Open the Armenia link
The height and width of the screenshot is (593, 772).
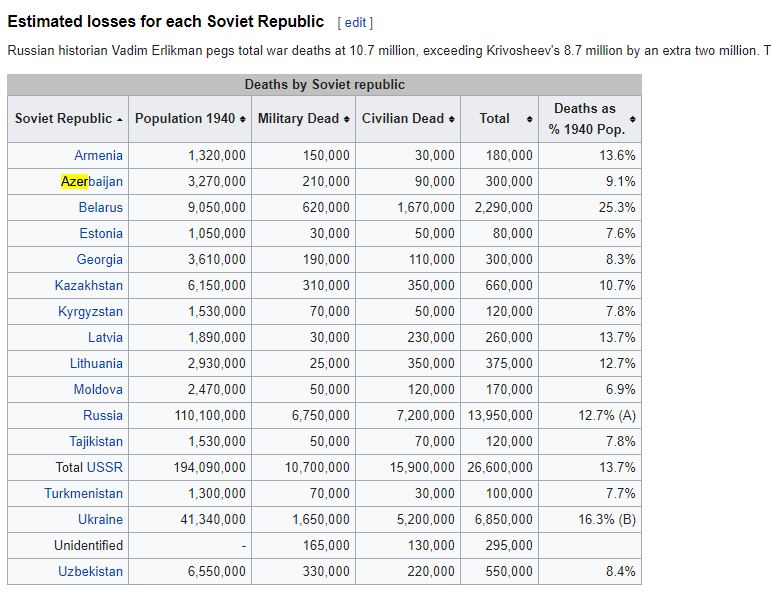coord(98,156)
